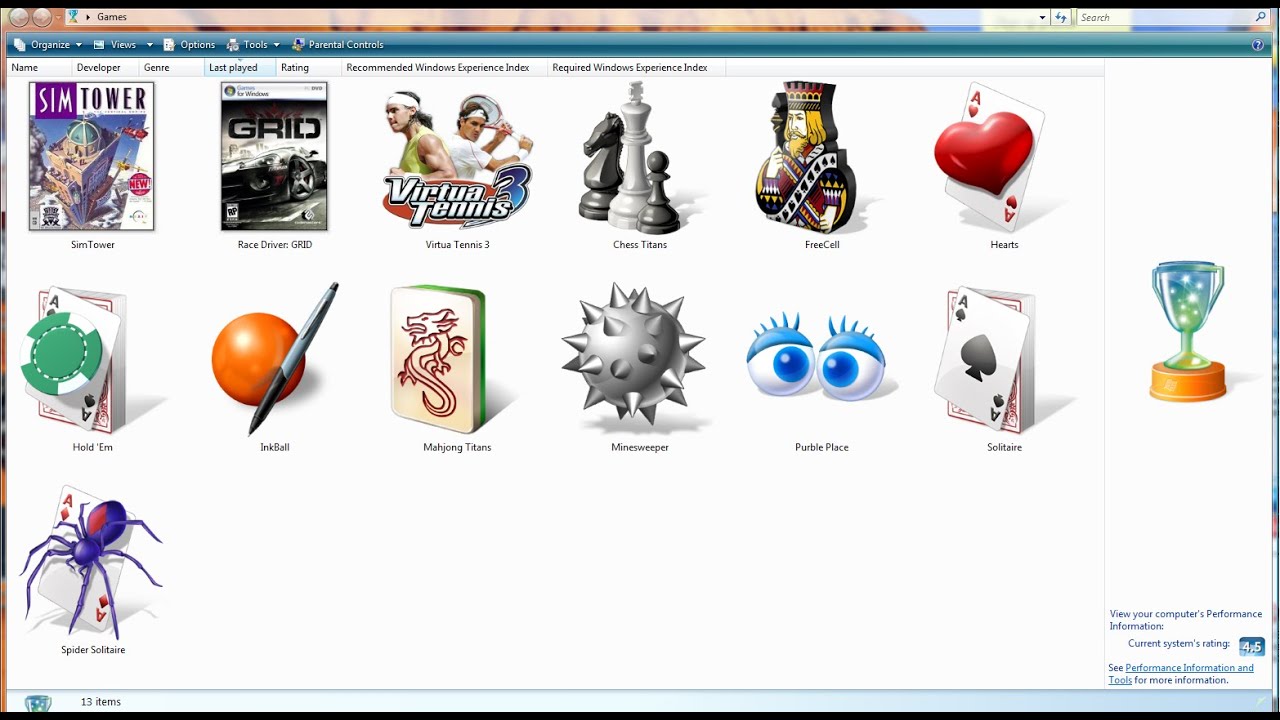The image size is (1280, 720).
Task: Select the Virtua Tennis 3 icon
Action: [x=457, y=160]
